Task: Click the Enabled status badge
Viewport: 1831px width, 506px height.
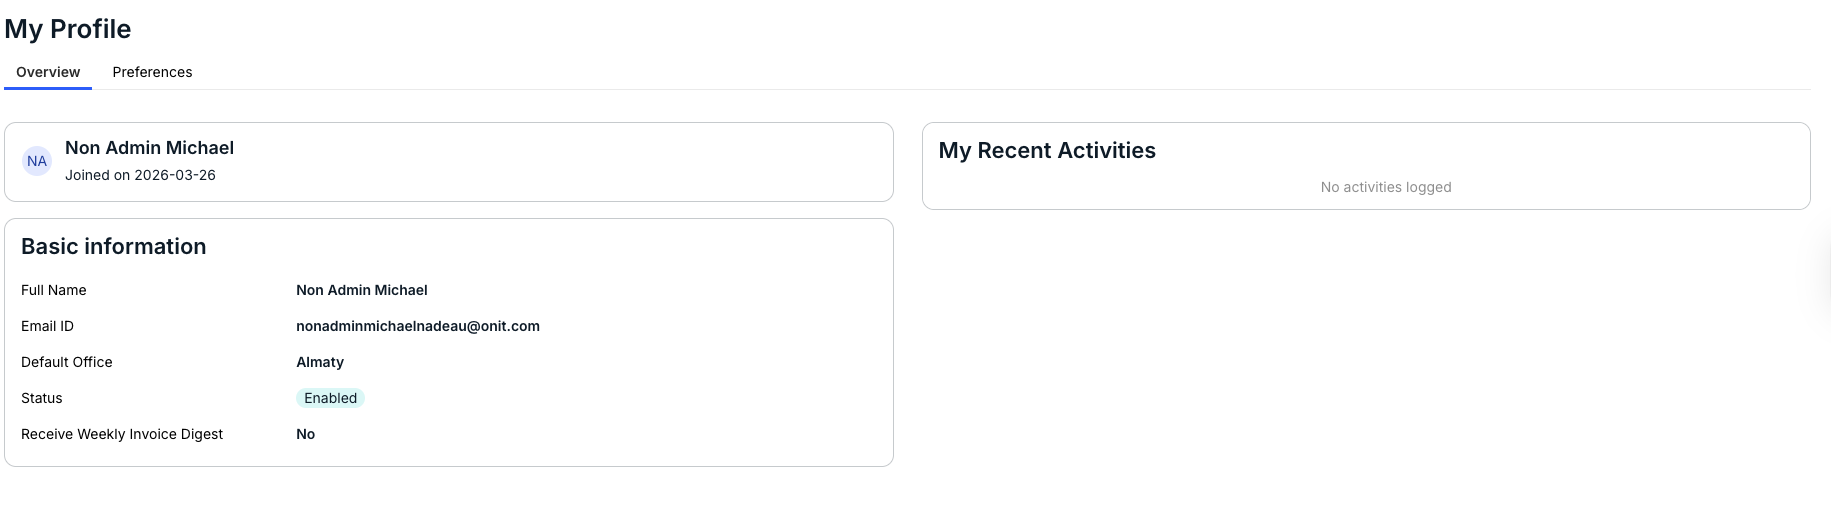Action: coord(330,398)
